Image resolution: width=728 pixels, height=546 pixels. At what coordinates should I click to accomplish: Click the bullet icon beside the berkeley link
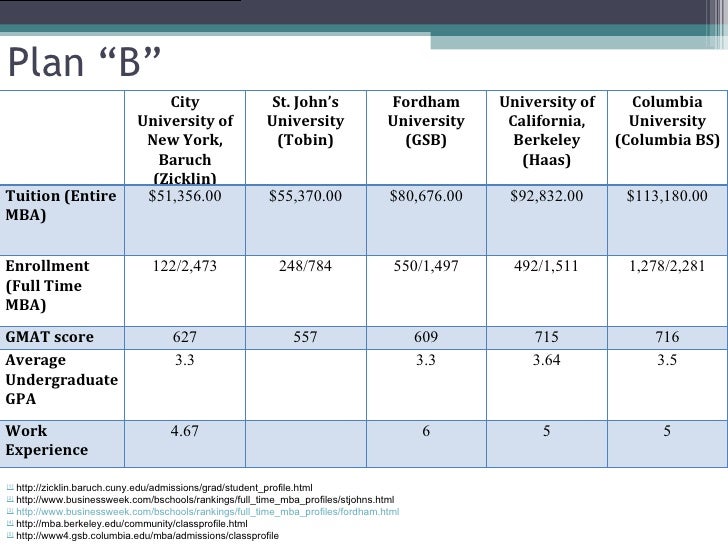pos(10,524)
